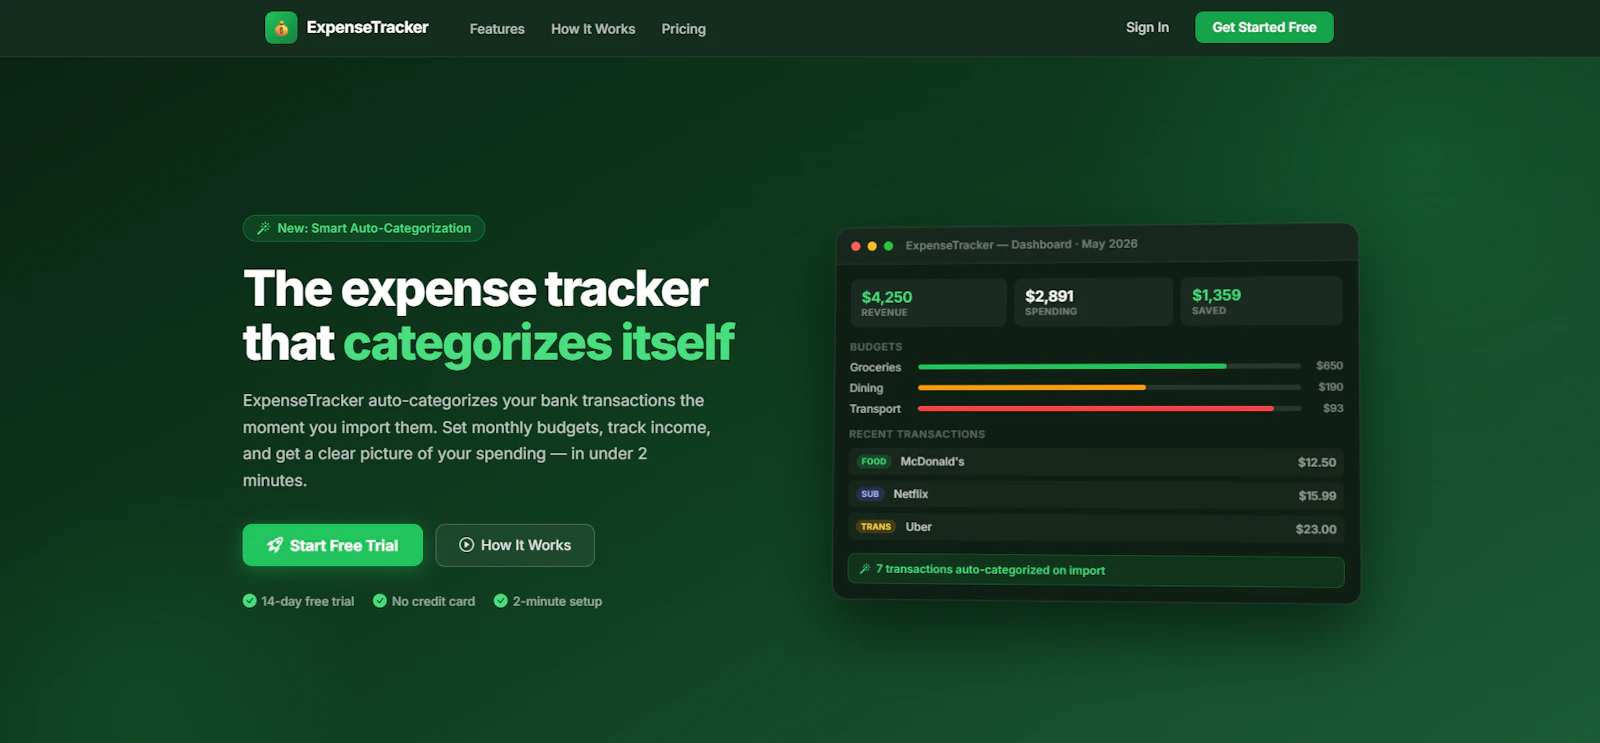Click the $190 Dining budget value

pos(1331,387)
